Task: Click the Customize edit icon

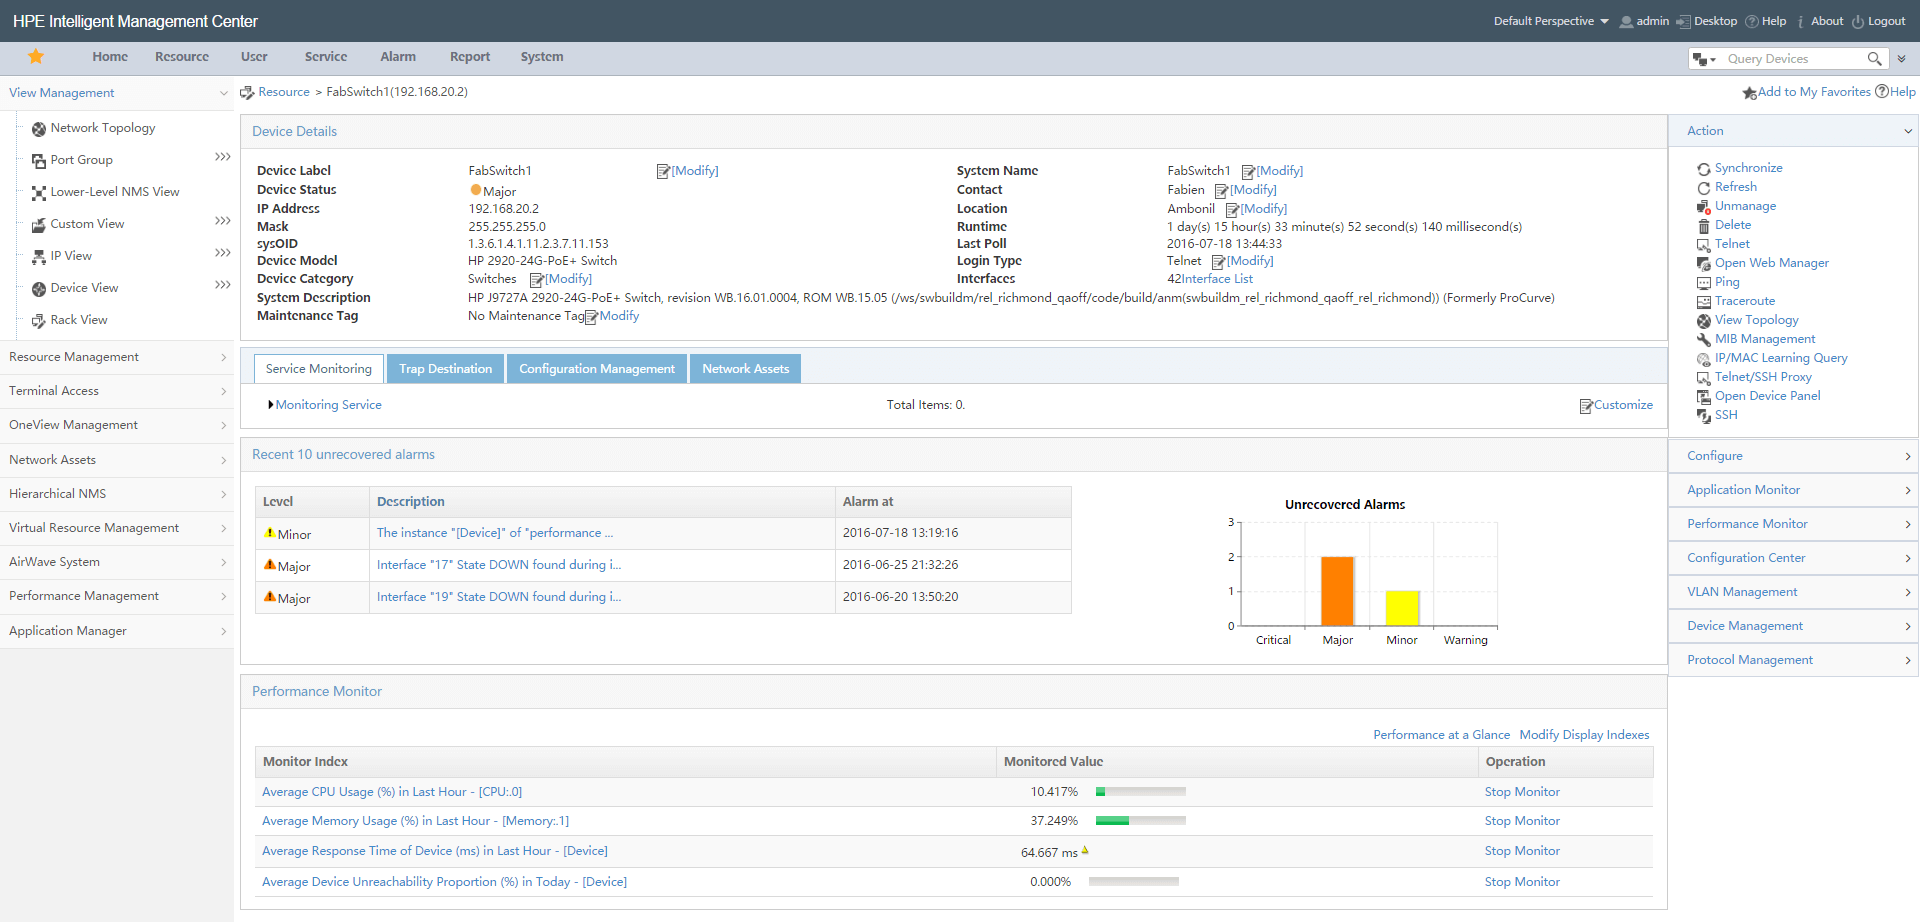Action: [x=1586, y=406]
